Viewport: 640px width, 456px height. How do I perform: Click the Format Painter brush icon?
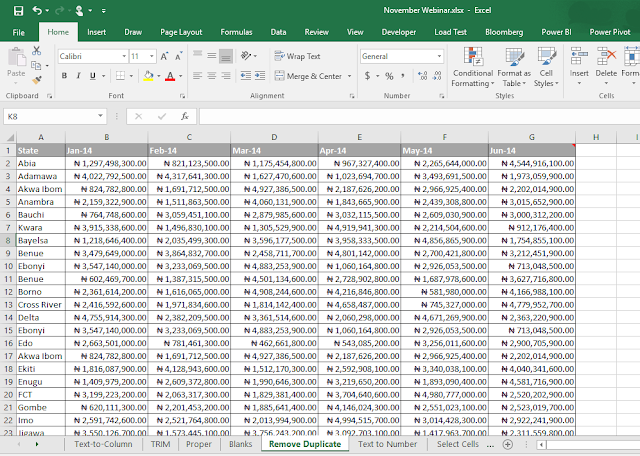pos(37,80)
